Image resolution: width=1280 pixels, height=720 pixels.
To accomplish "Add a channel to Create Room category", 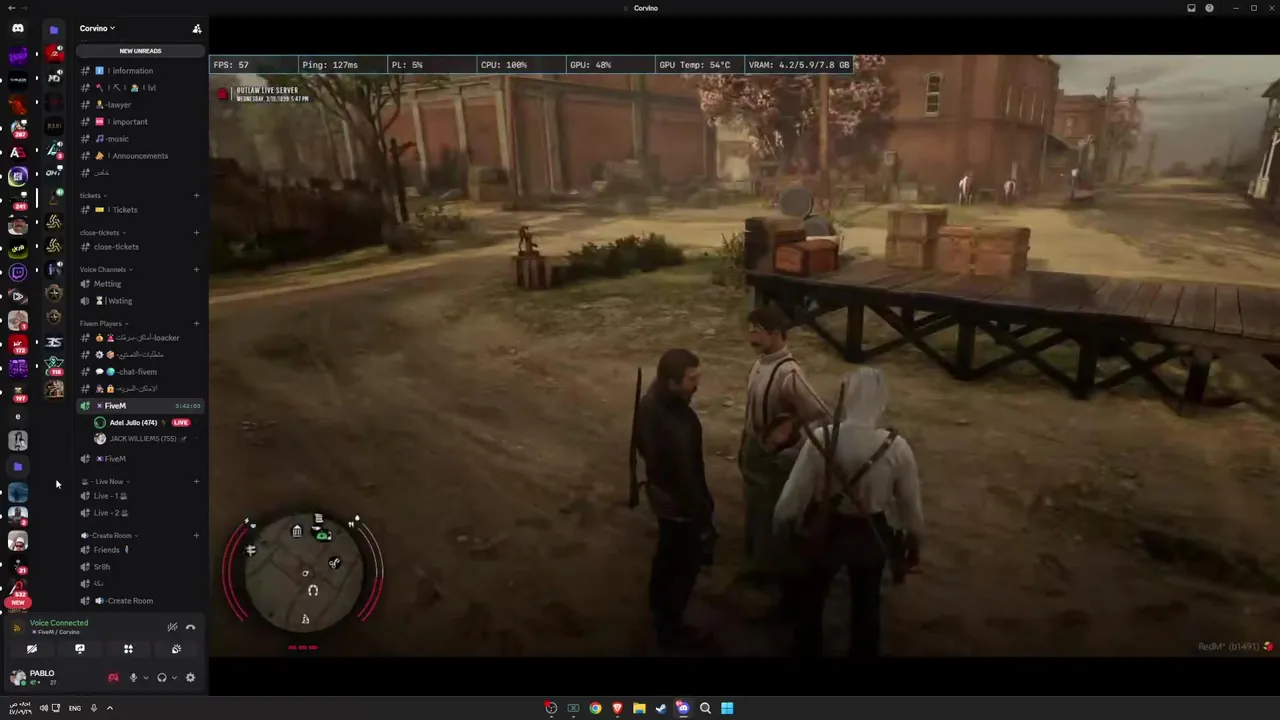I will click(x=196, y=536).
